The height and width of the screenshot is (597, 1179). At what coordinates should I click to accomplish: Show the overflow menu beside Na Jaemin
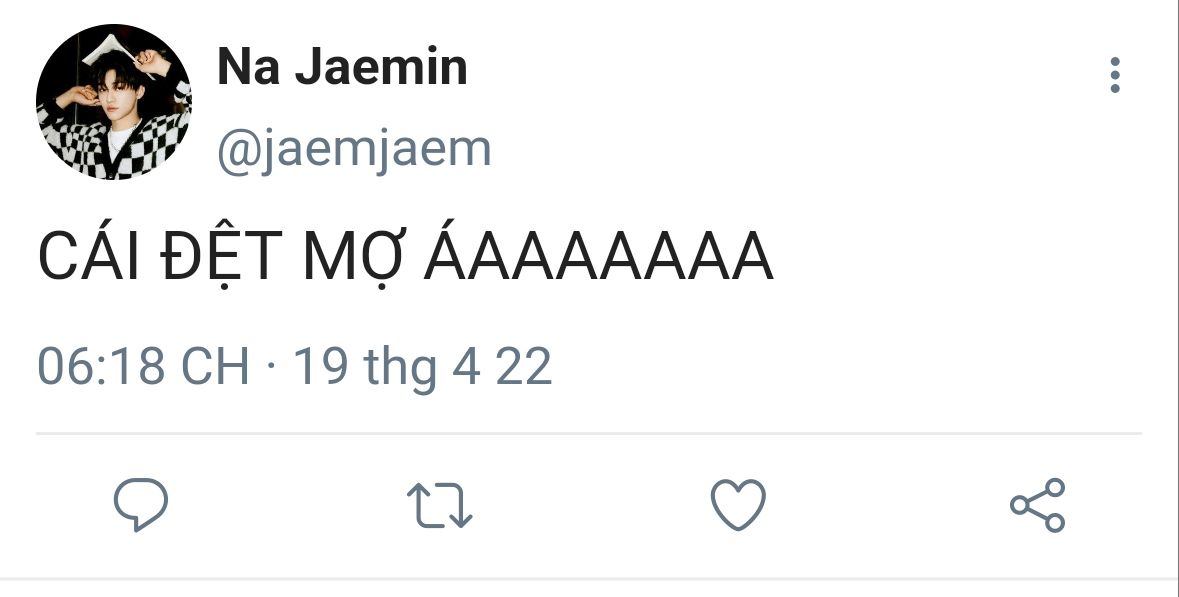pyautogui.click(x=1114, y=75)
